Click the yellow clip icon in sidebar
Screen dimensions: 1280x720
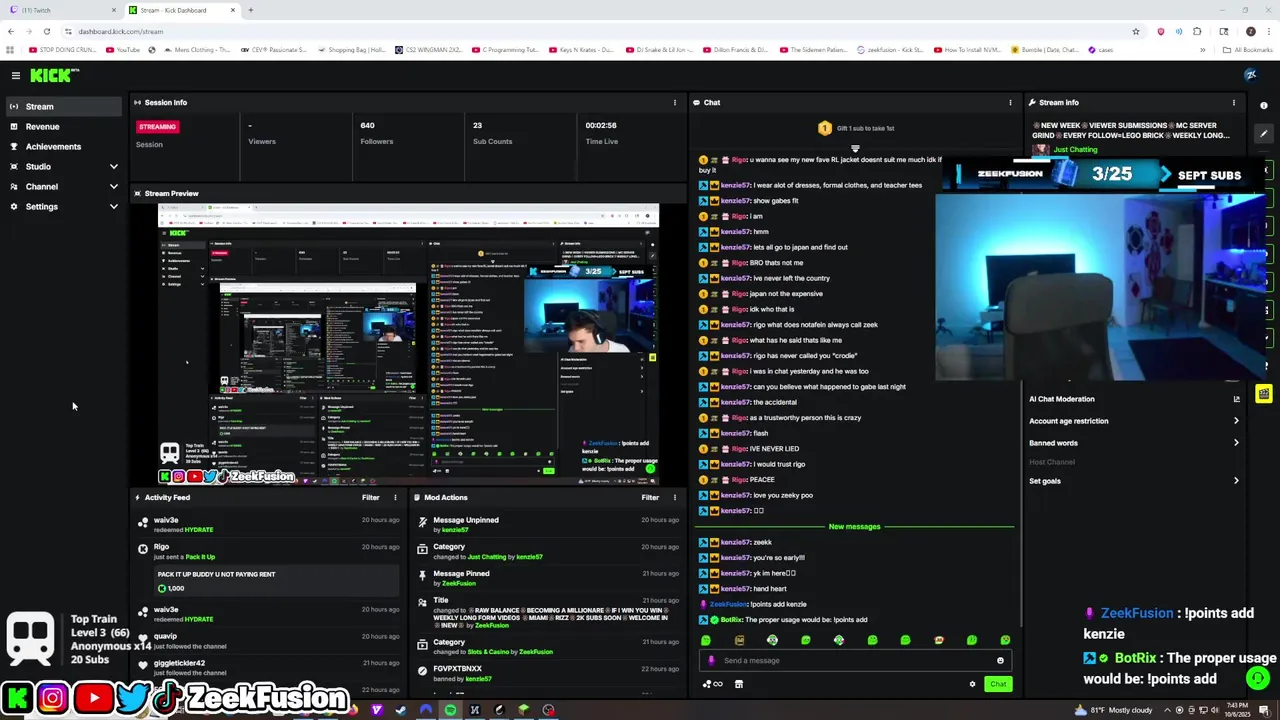1264,394
